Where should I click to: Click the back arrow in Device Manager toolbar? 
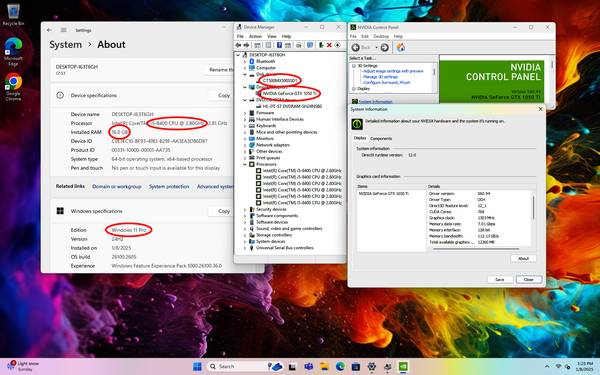[x=238, y=45]
